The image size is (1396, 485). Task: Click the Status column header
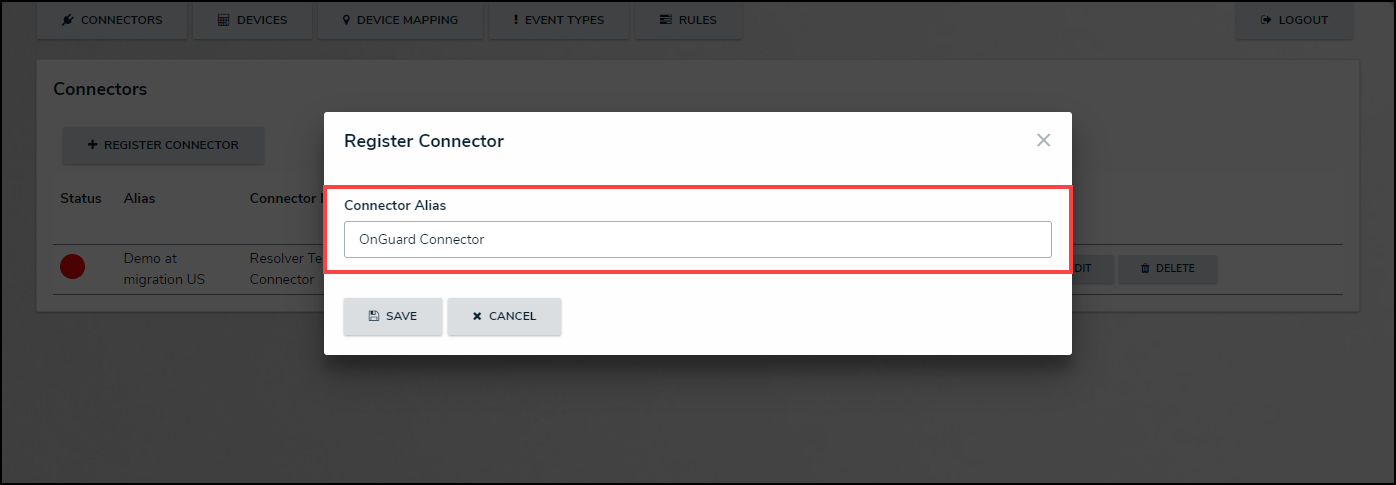pos(81,198)
